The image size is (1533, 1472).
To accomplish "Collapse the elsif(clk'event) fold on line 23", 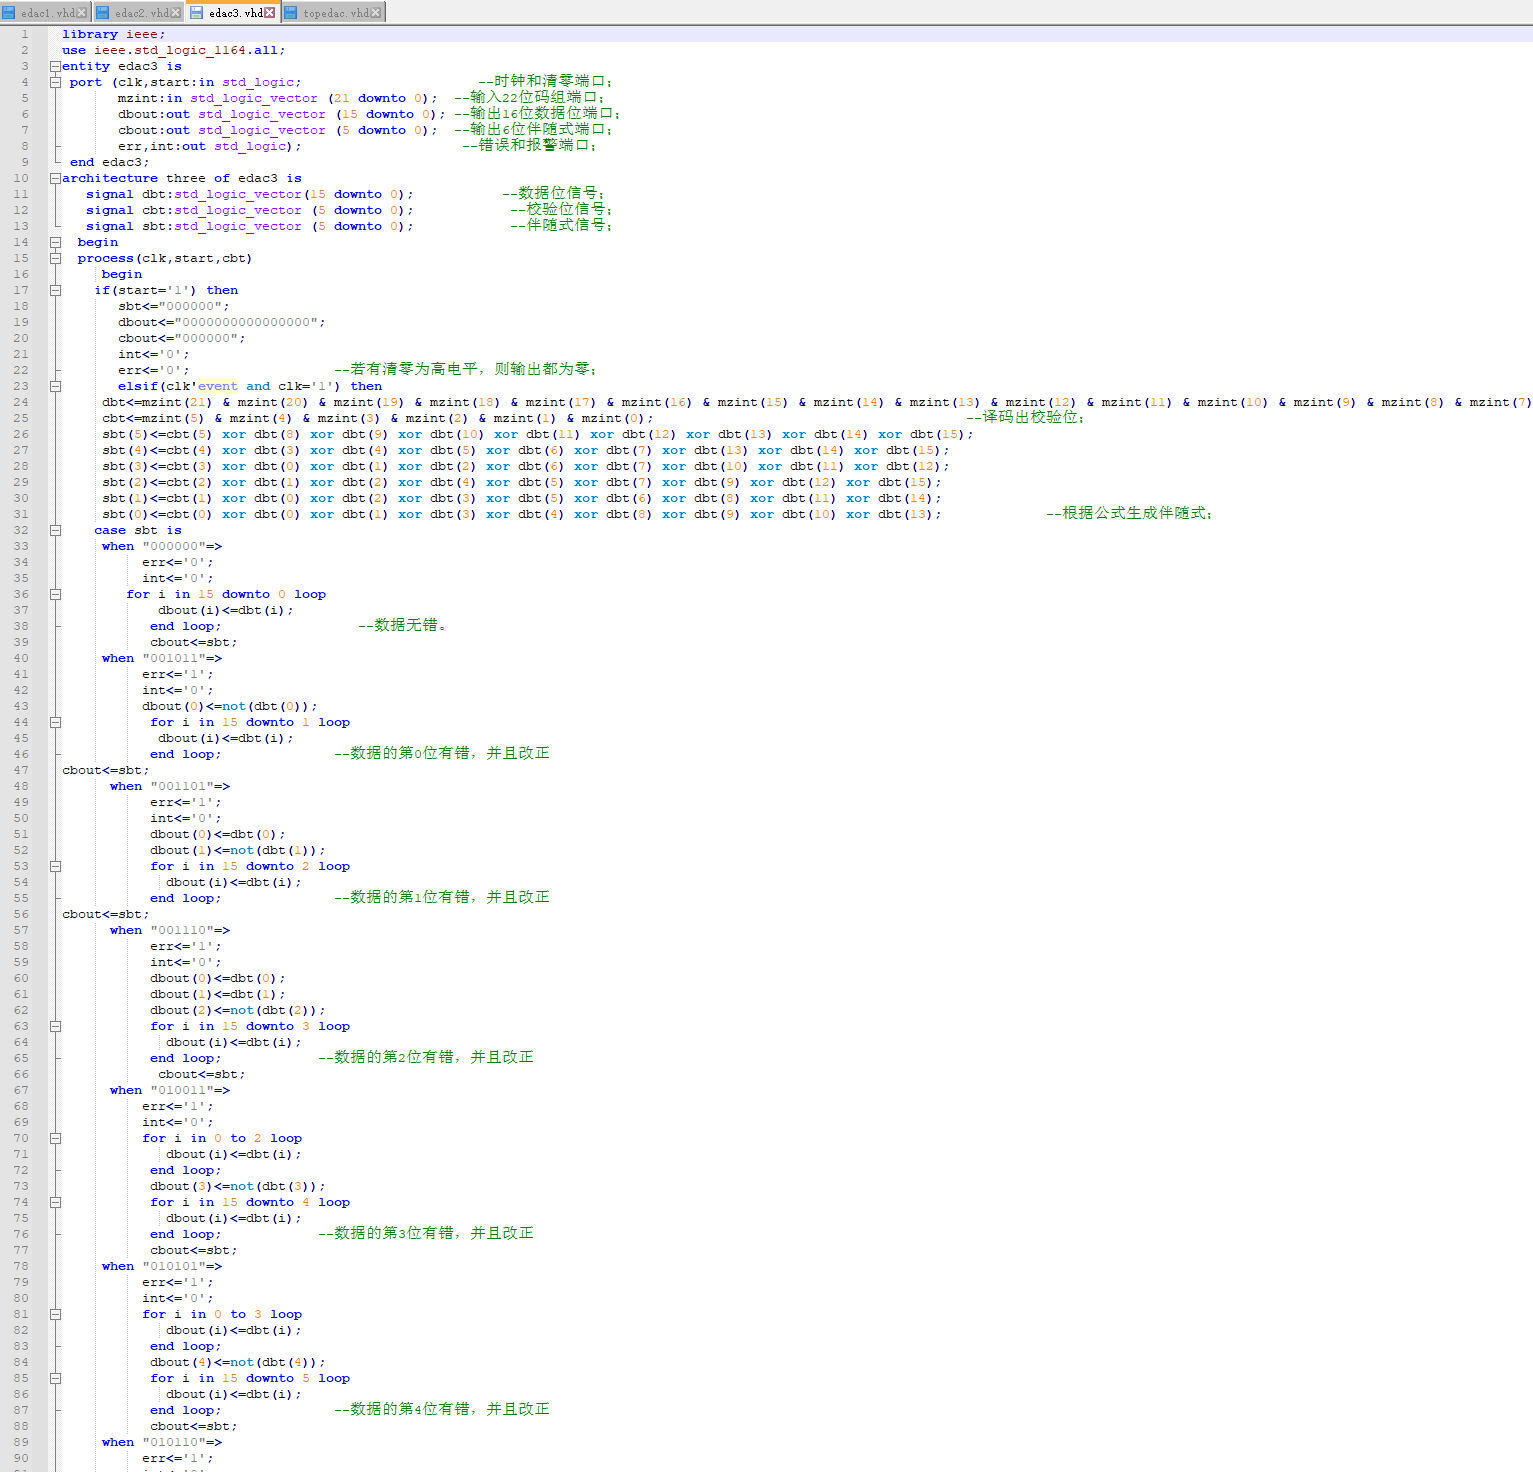I will click(x=55, y=386).
